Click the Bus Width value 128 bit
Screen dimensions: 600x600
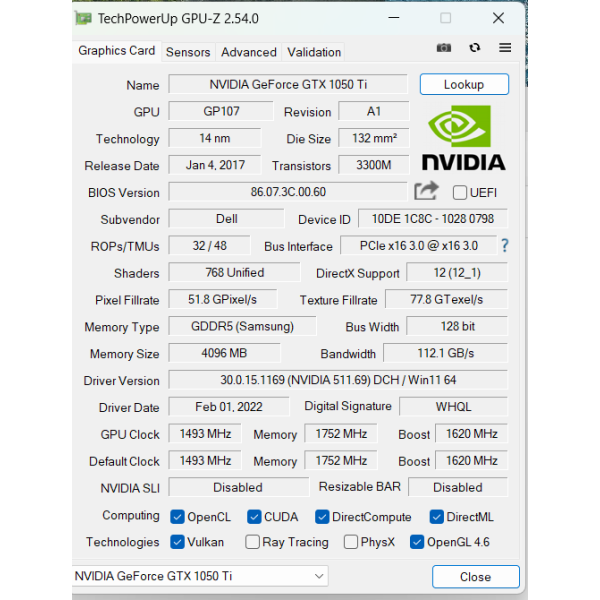[x=457, y=326]
